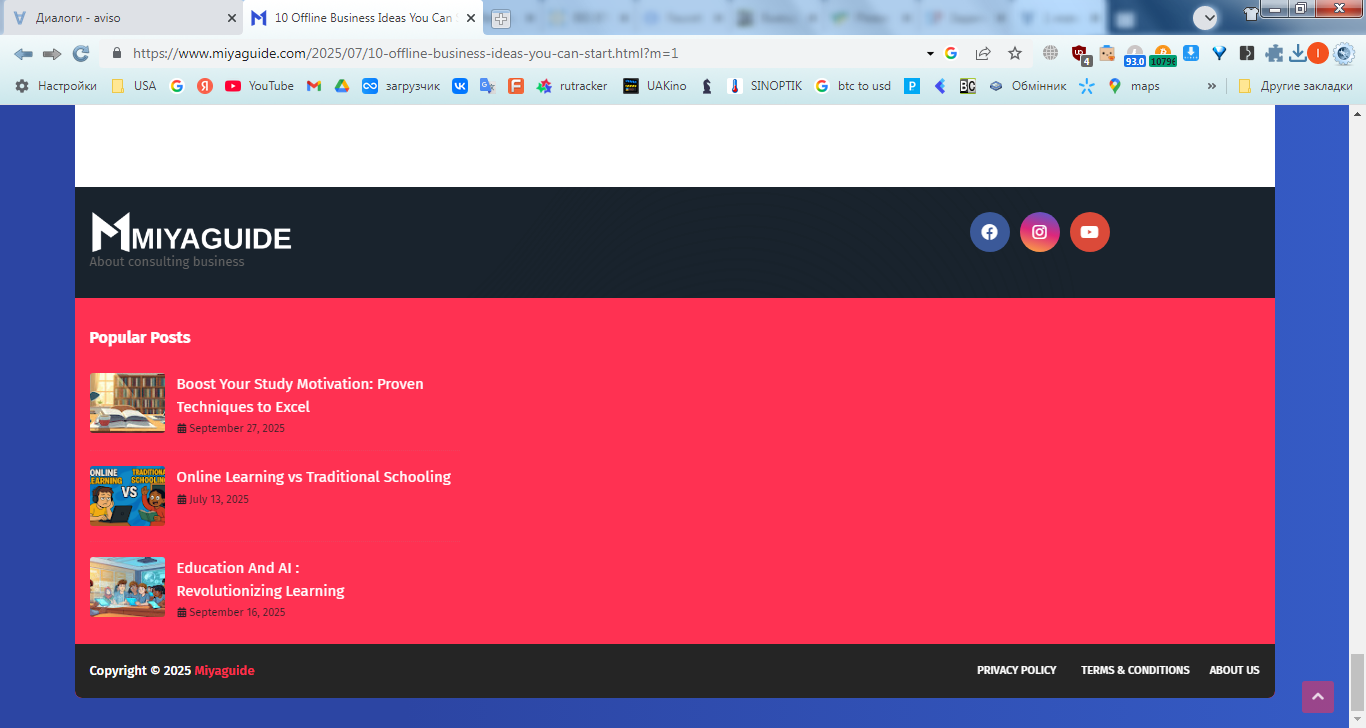
Task: Click the Google Translate bookmark icon
Action: 488,86
